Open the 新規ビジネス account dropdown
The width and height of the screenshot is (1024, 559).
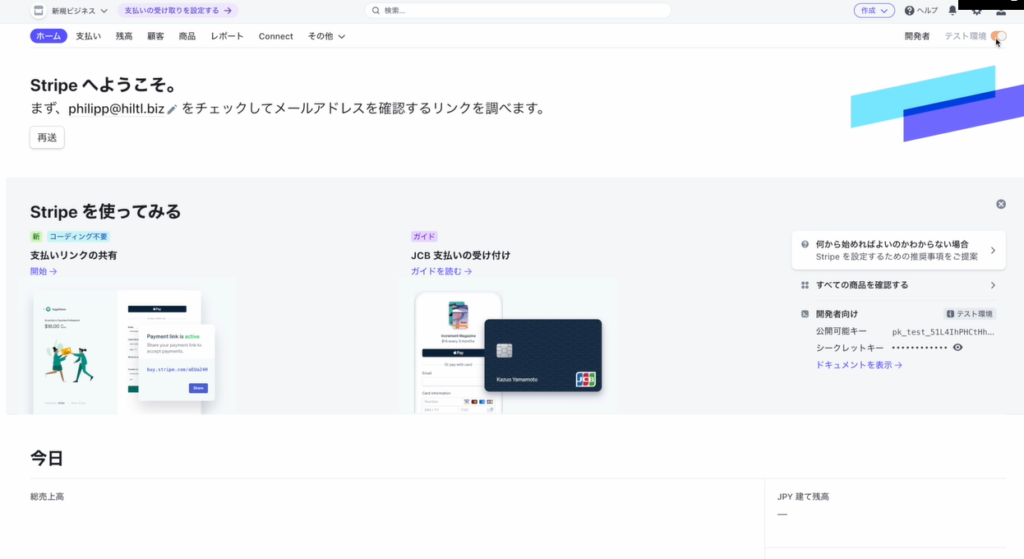pos(80,10)
